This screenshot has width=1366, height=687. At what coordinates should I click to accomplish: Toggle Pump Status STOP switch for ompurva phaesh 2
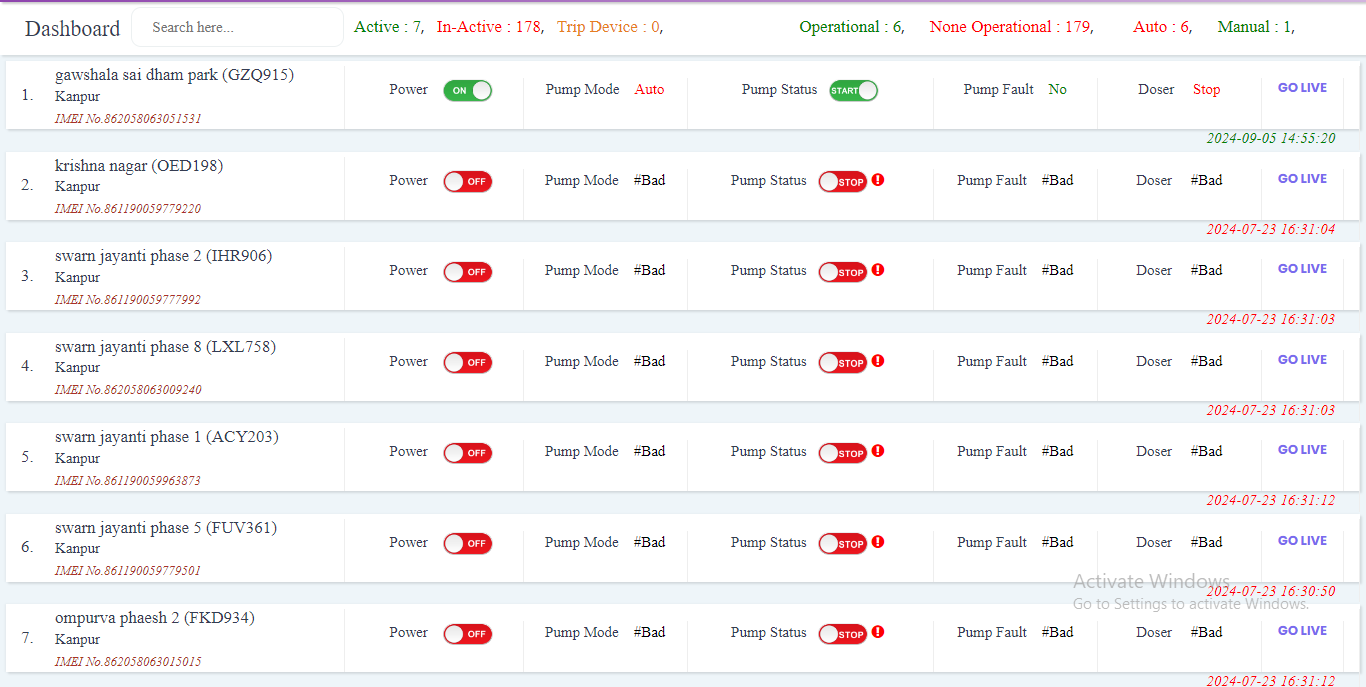(x=842, y=634)
